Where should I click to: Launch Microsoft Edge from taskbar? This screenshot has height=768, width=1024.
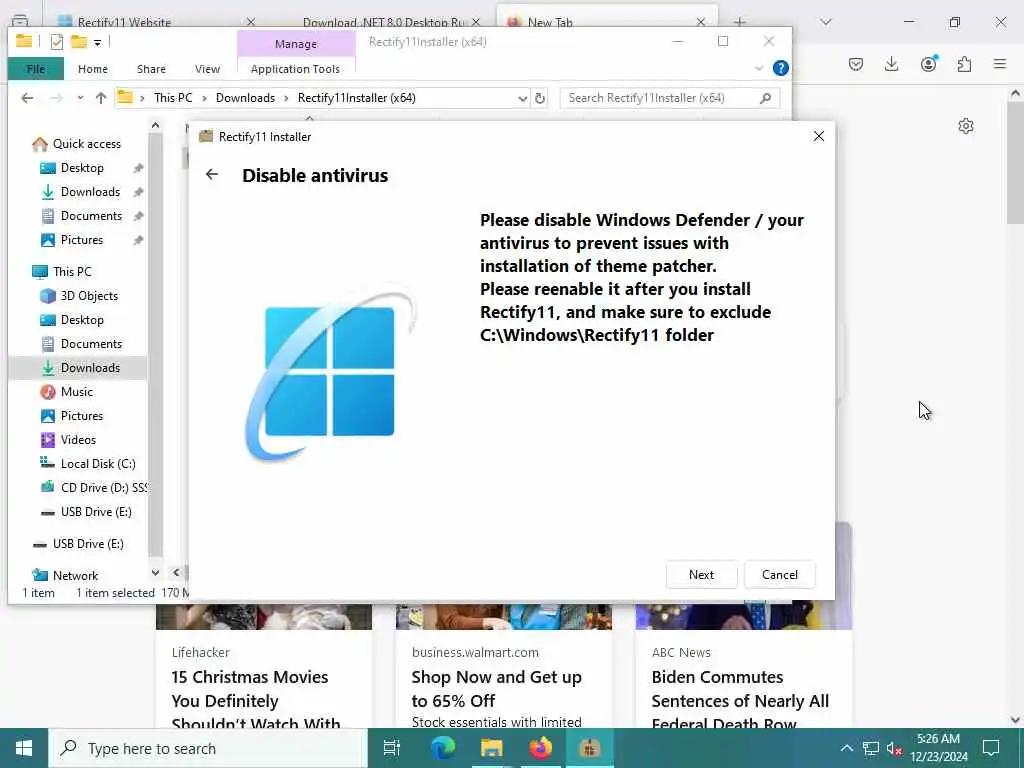click(x=442, y=748)
